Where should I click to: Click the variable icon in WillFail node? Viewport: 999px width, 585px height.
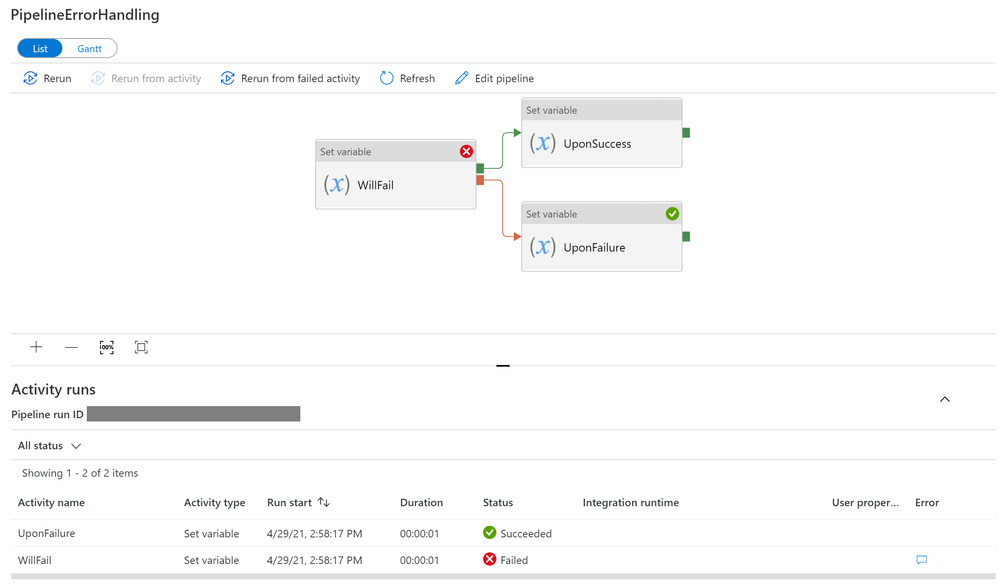pos(336,185)
